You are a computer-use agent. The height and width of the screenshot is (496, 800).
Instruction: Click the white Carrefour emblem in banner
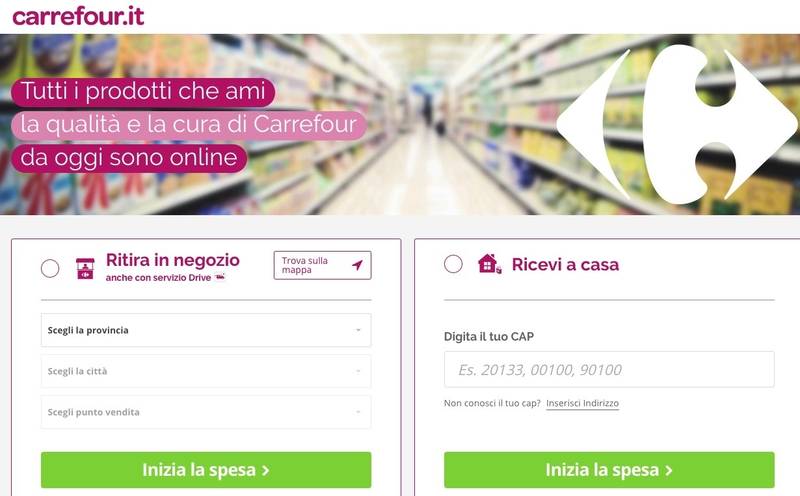[677, 125]
